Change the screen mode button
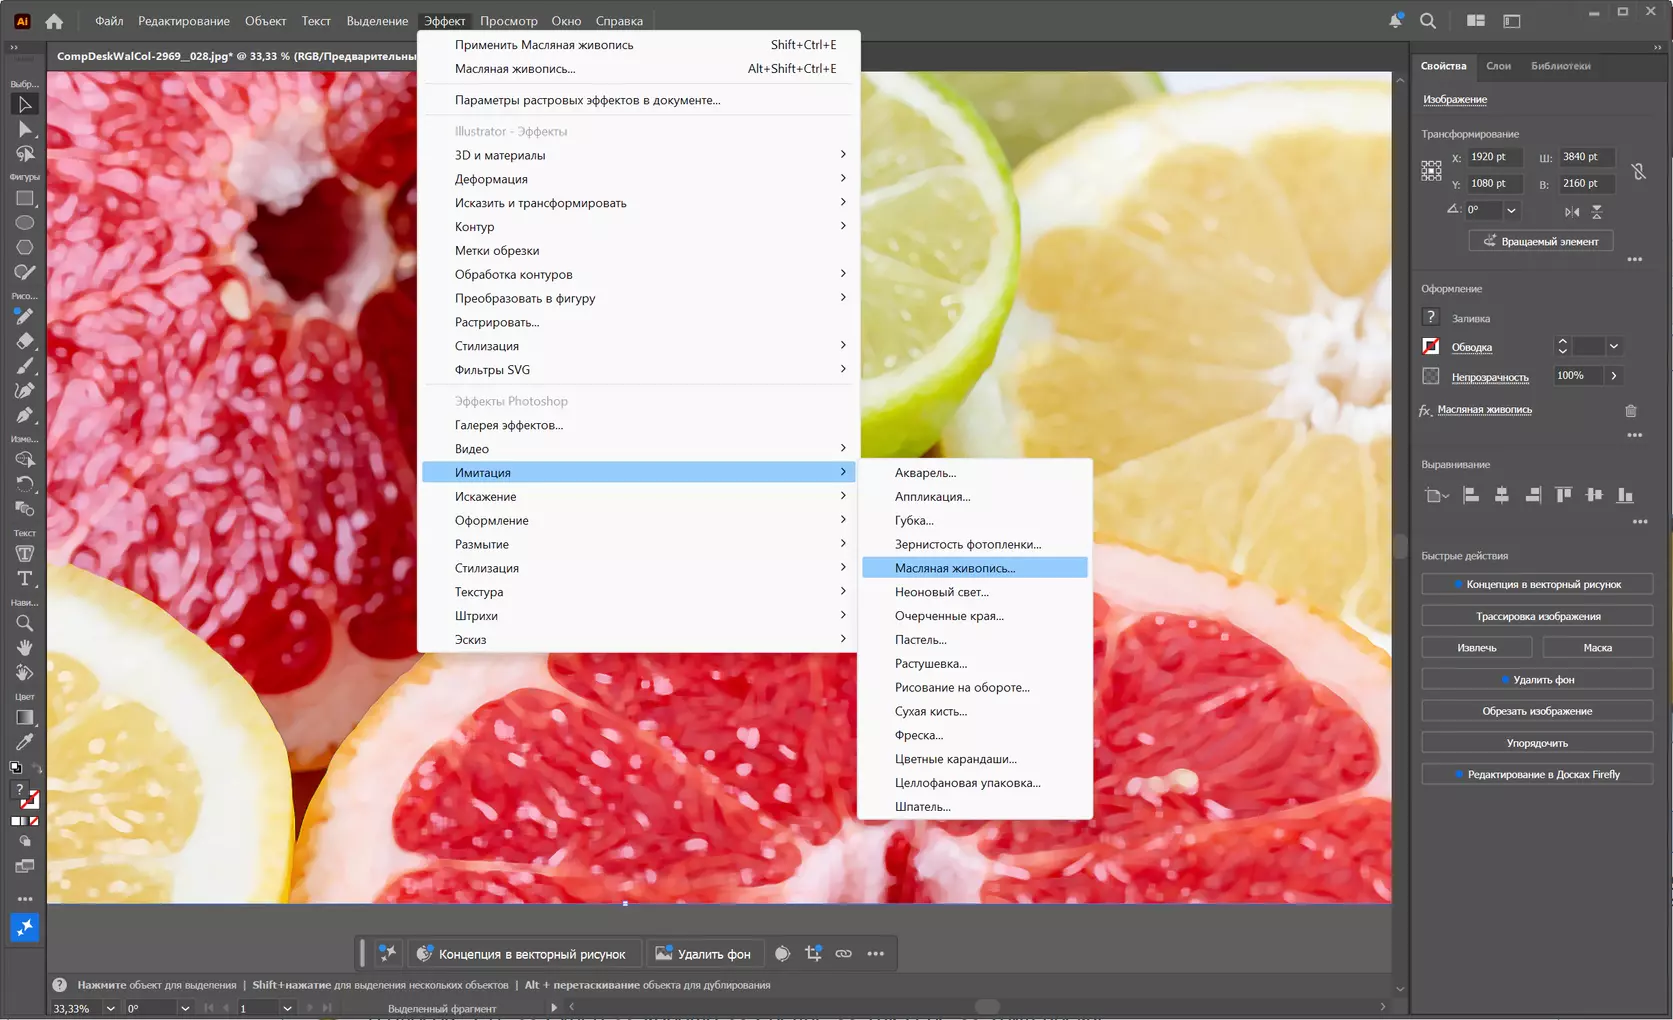Viewport: 1673px width, 1020px height. (24, 866)
